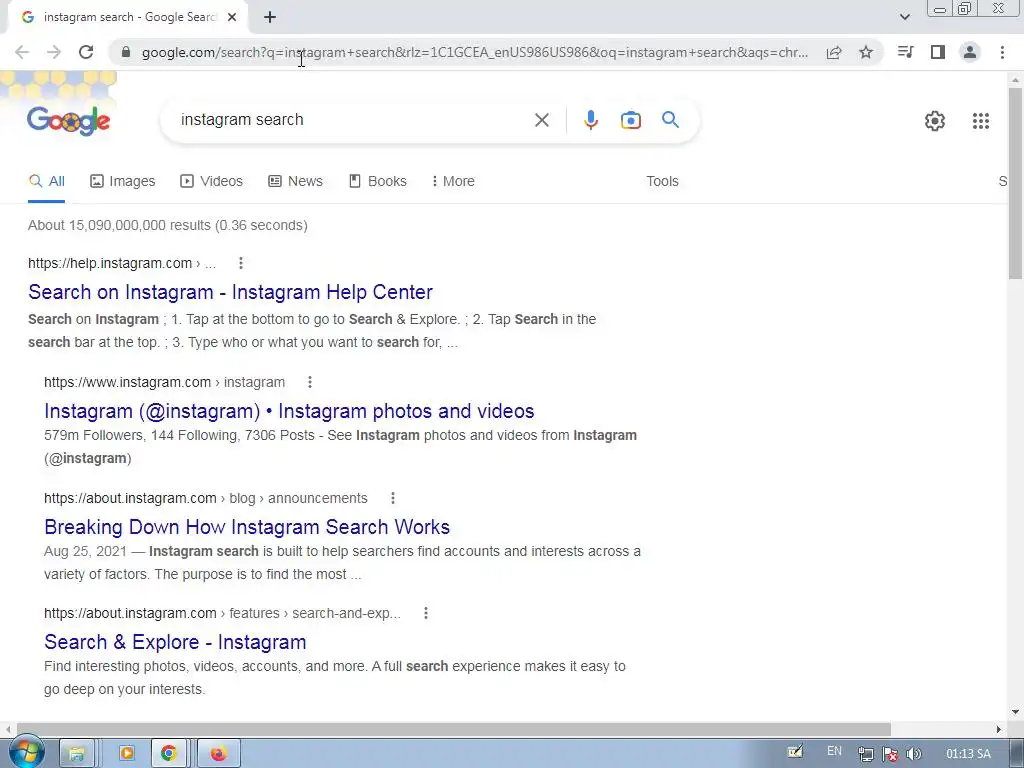
Task: Click the vertical scrollbar thumb
Action: [1015, 183]
